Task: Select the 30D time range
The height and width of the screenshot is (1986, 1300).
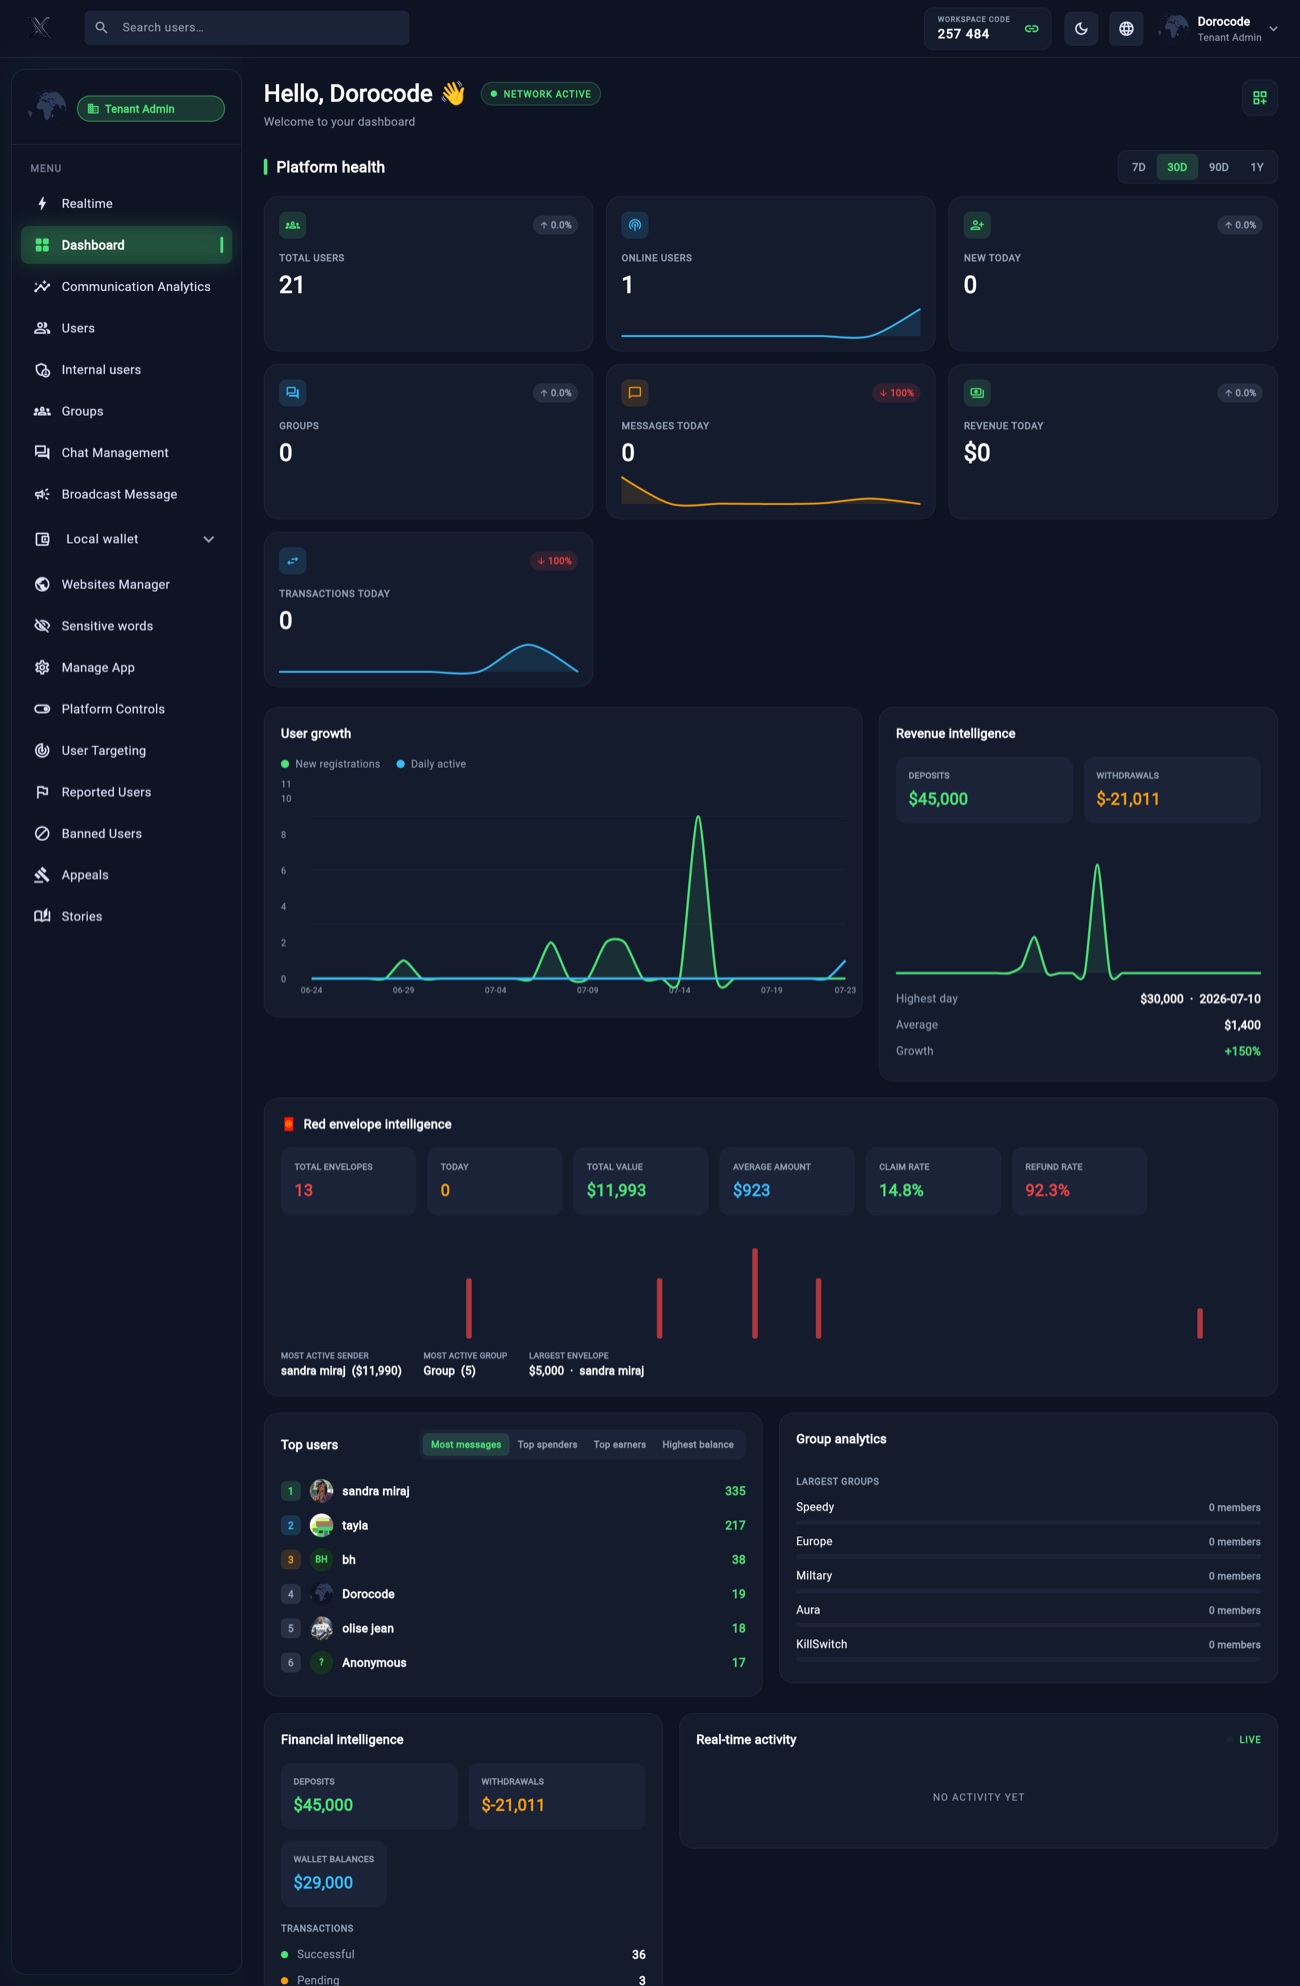Action: click(x=1177, y=167)
